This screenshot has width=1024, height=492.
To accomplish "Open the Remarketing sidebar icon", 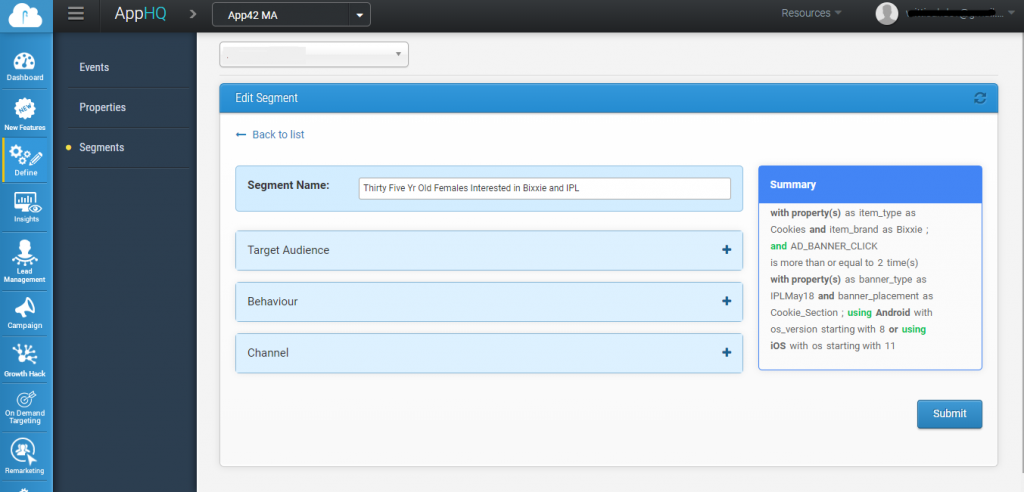I will (25, 454).
